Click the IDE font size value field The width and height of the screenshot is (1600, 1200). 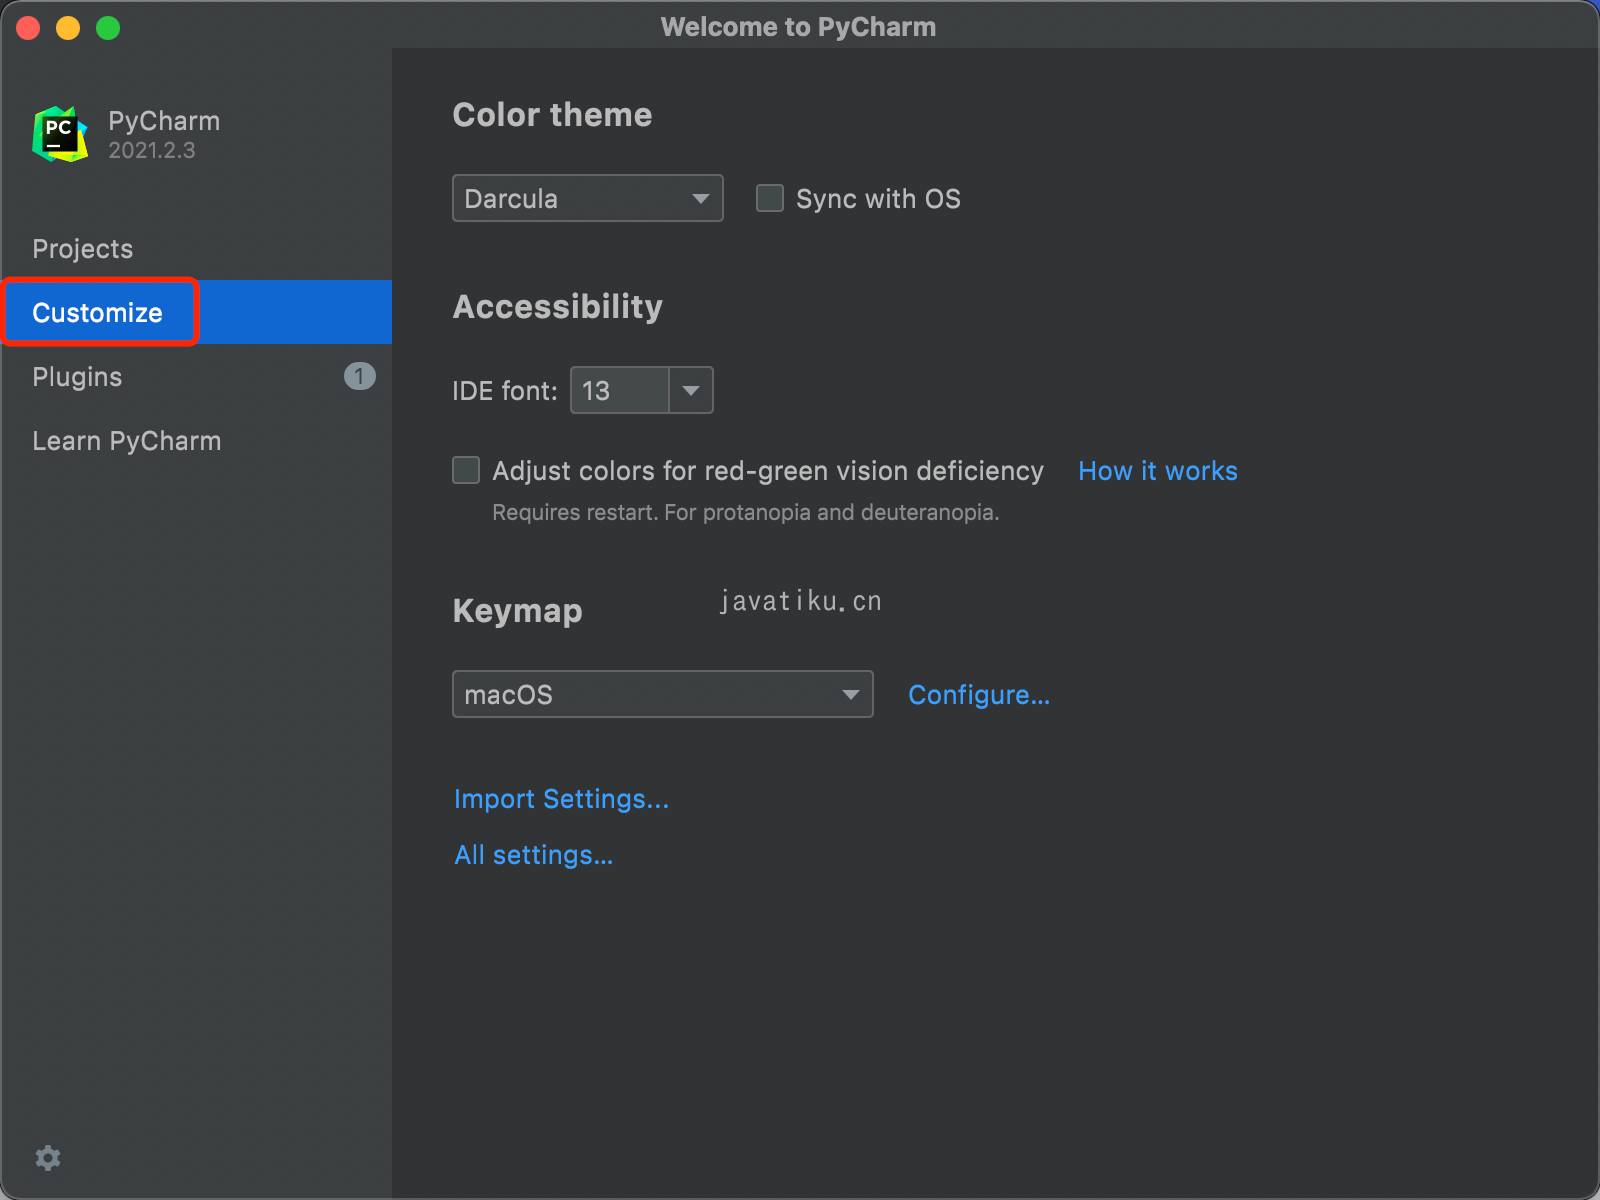point(620,390)
